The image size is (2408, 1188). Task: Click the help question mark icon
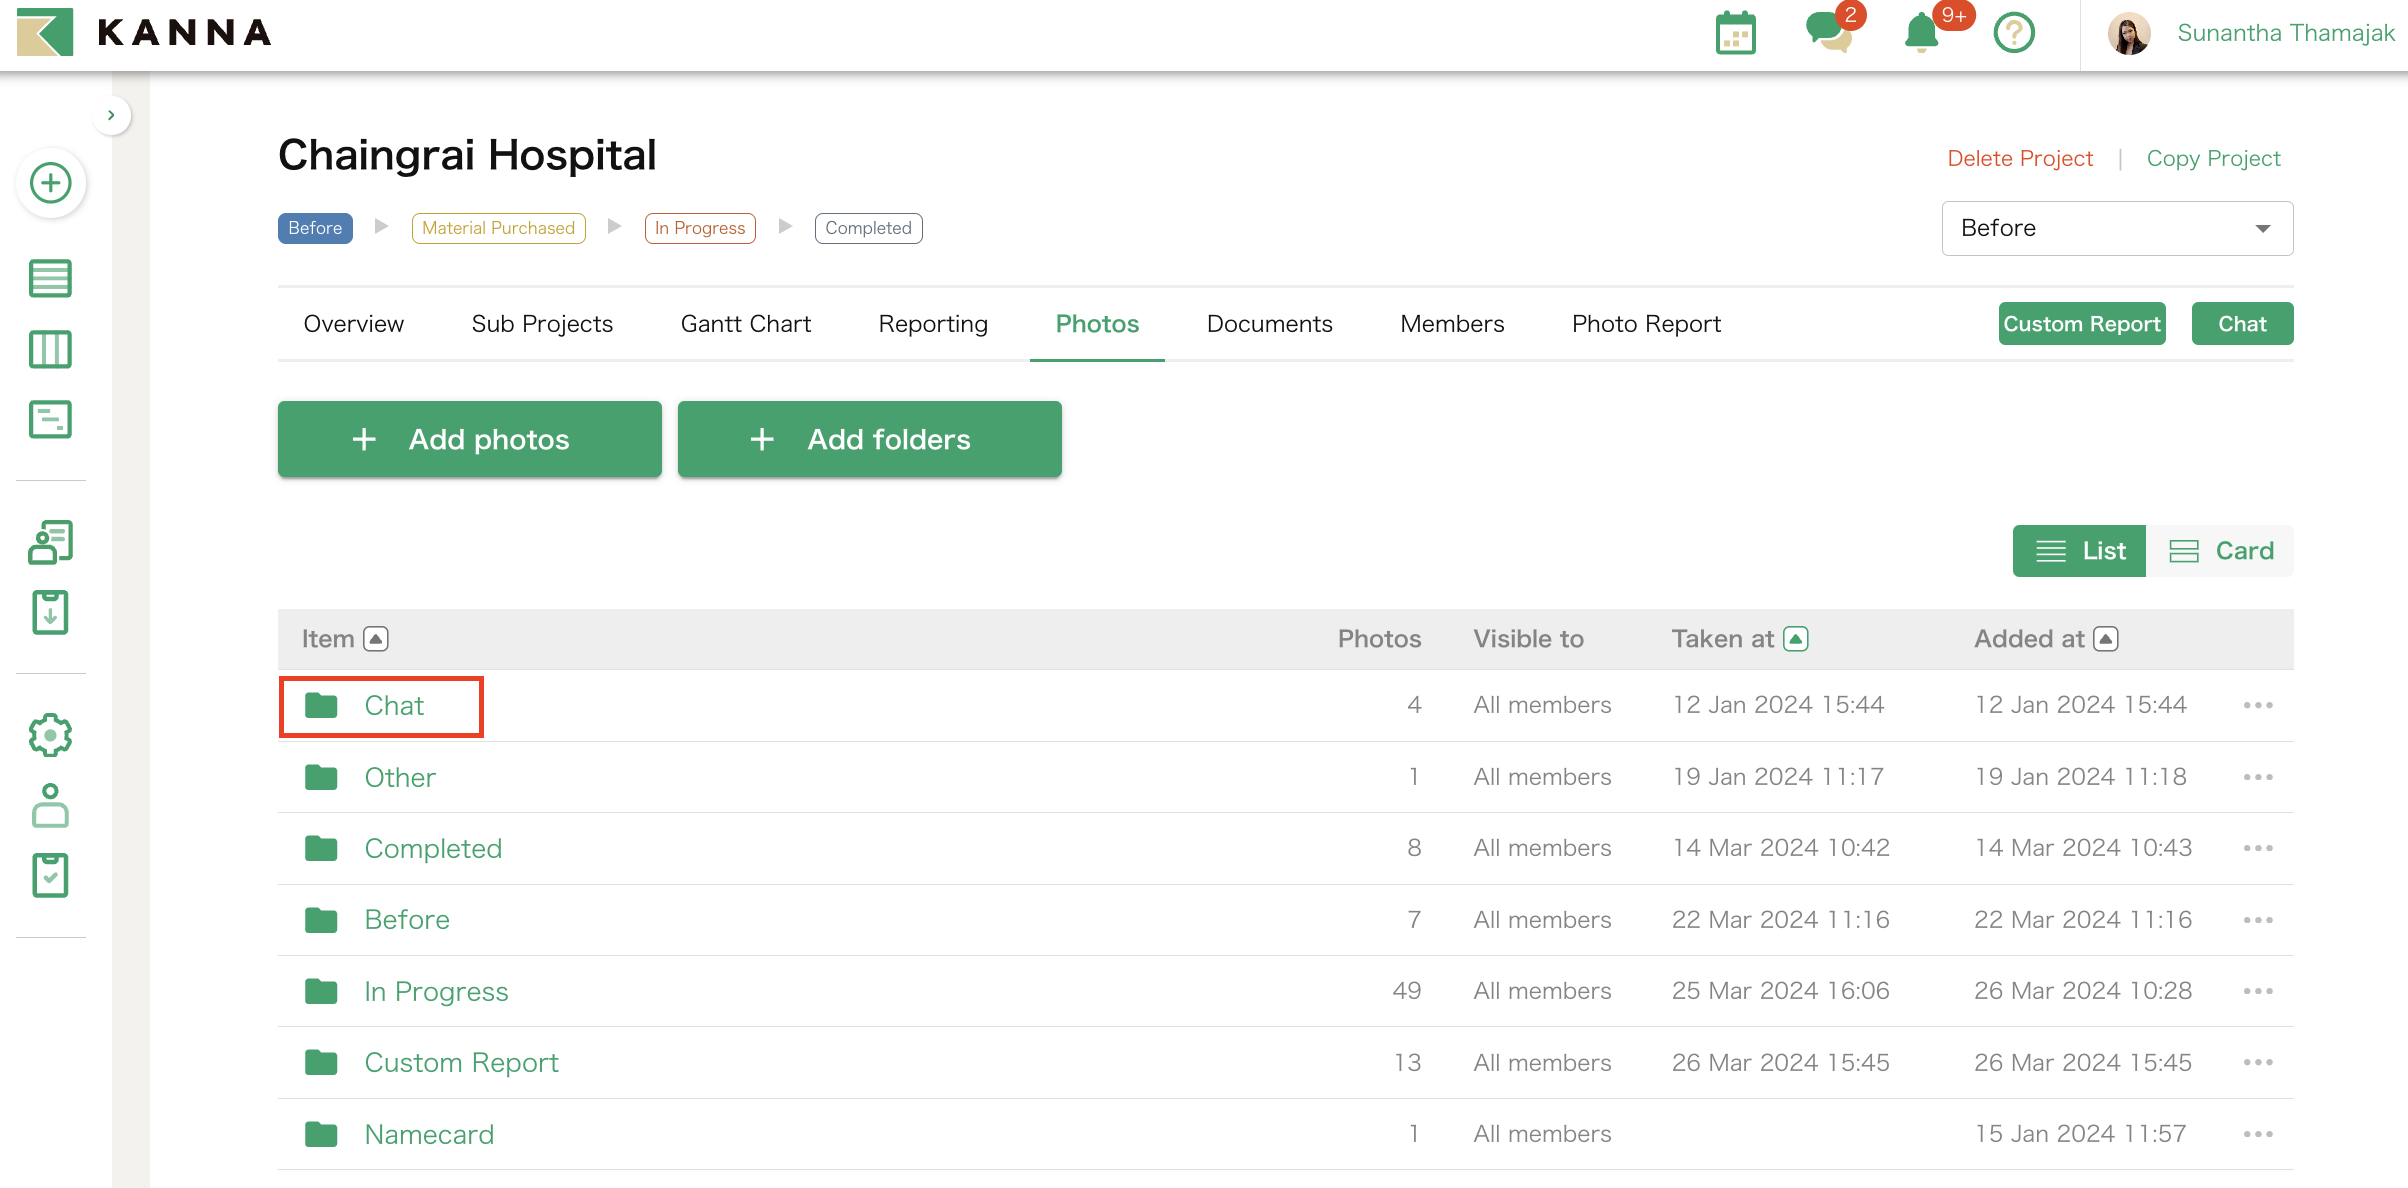click(2014, 33)
